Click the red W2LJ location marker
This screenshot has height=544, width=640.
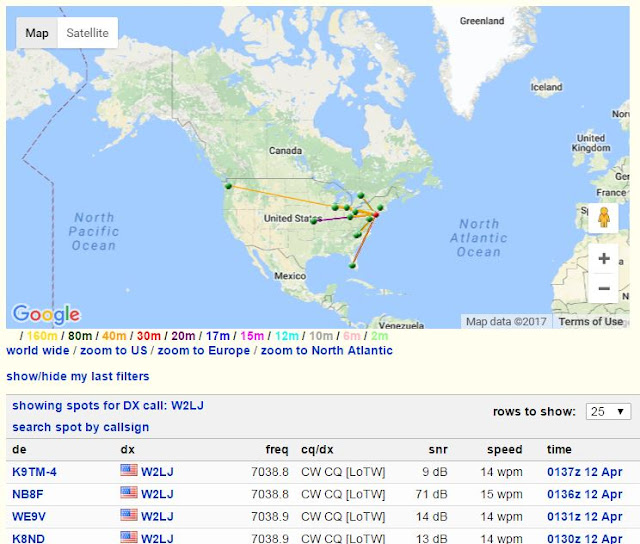click(x=376, y=214)
